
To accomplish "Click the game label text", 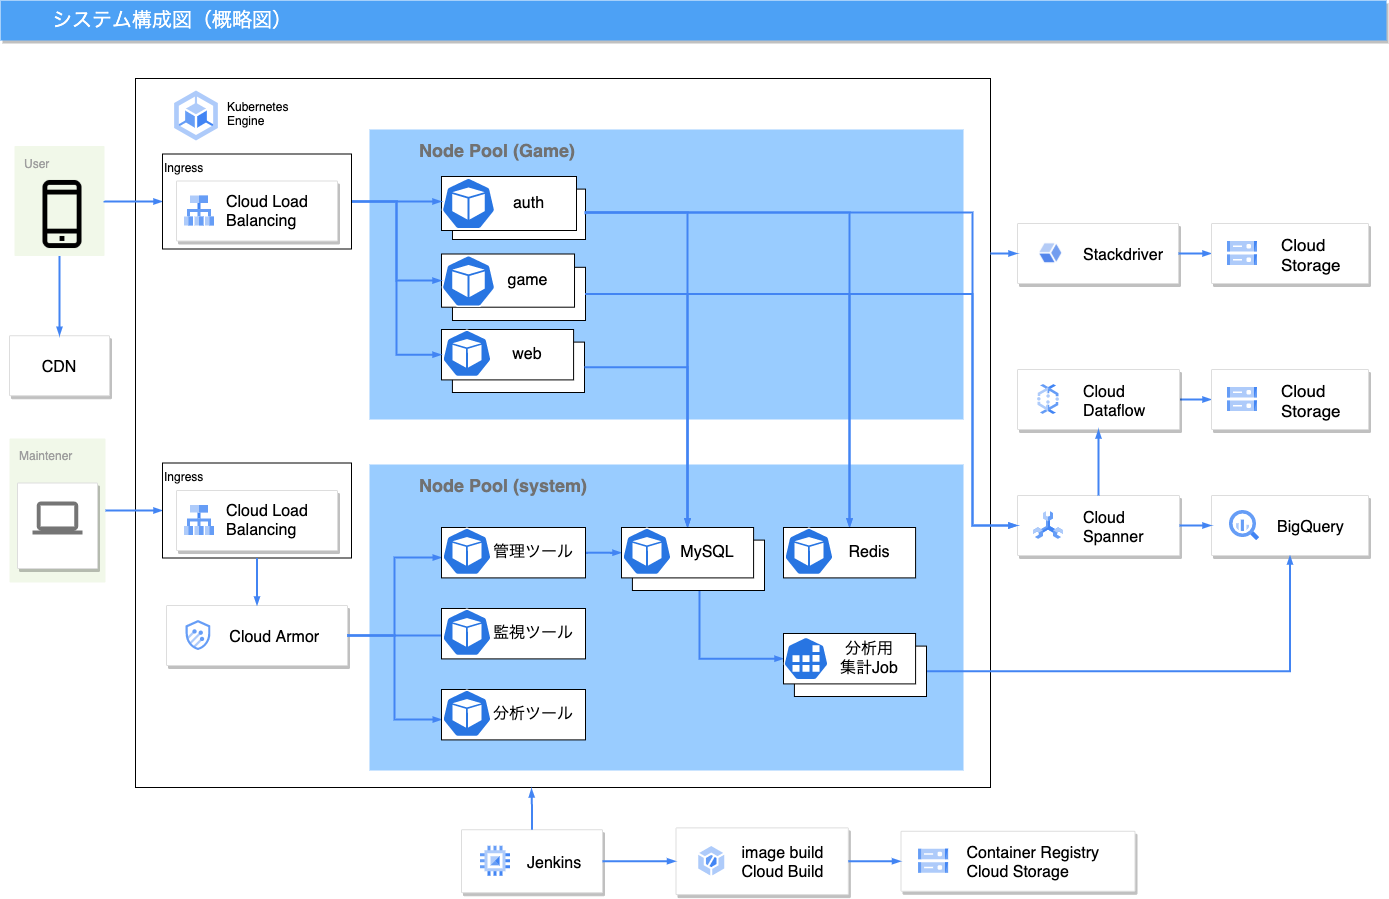I will pos(527,280).
